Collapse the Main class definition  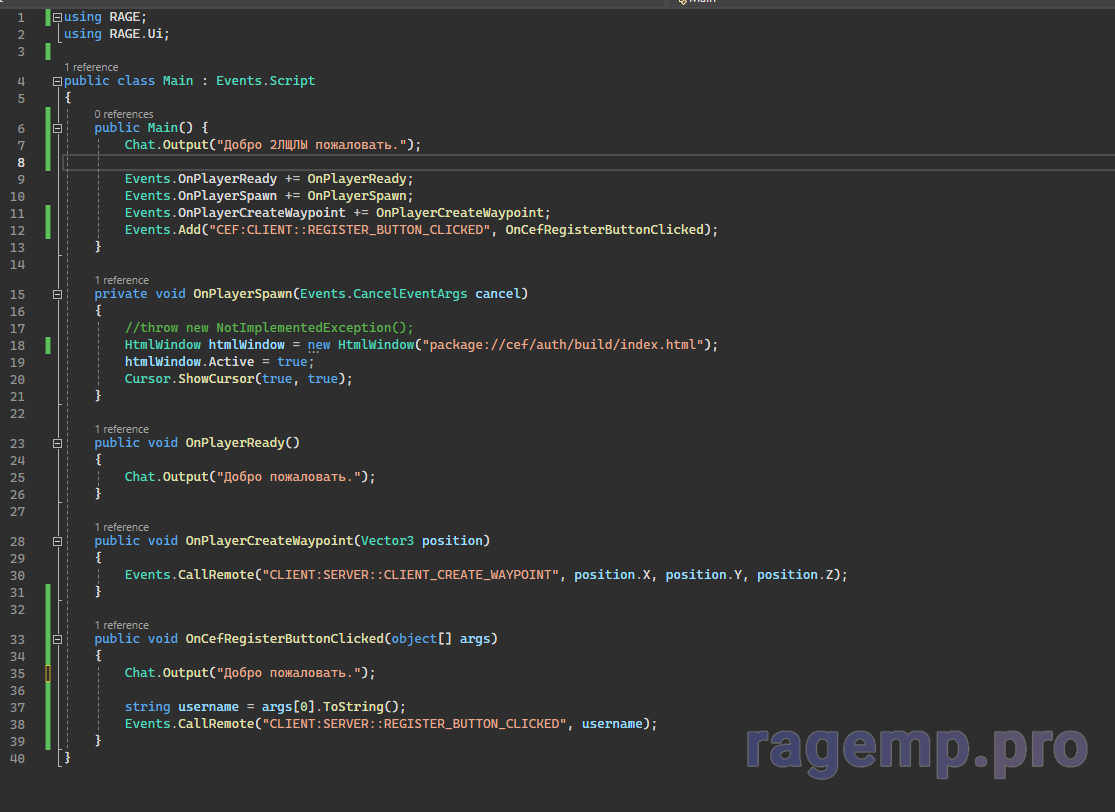(x=57, y=81)
